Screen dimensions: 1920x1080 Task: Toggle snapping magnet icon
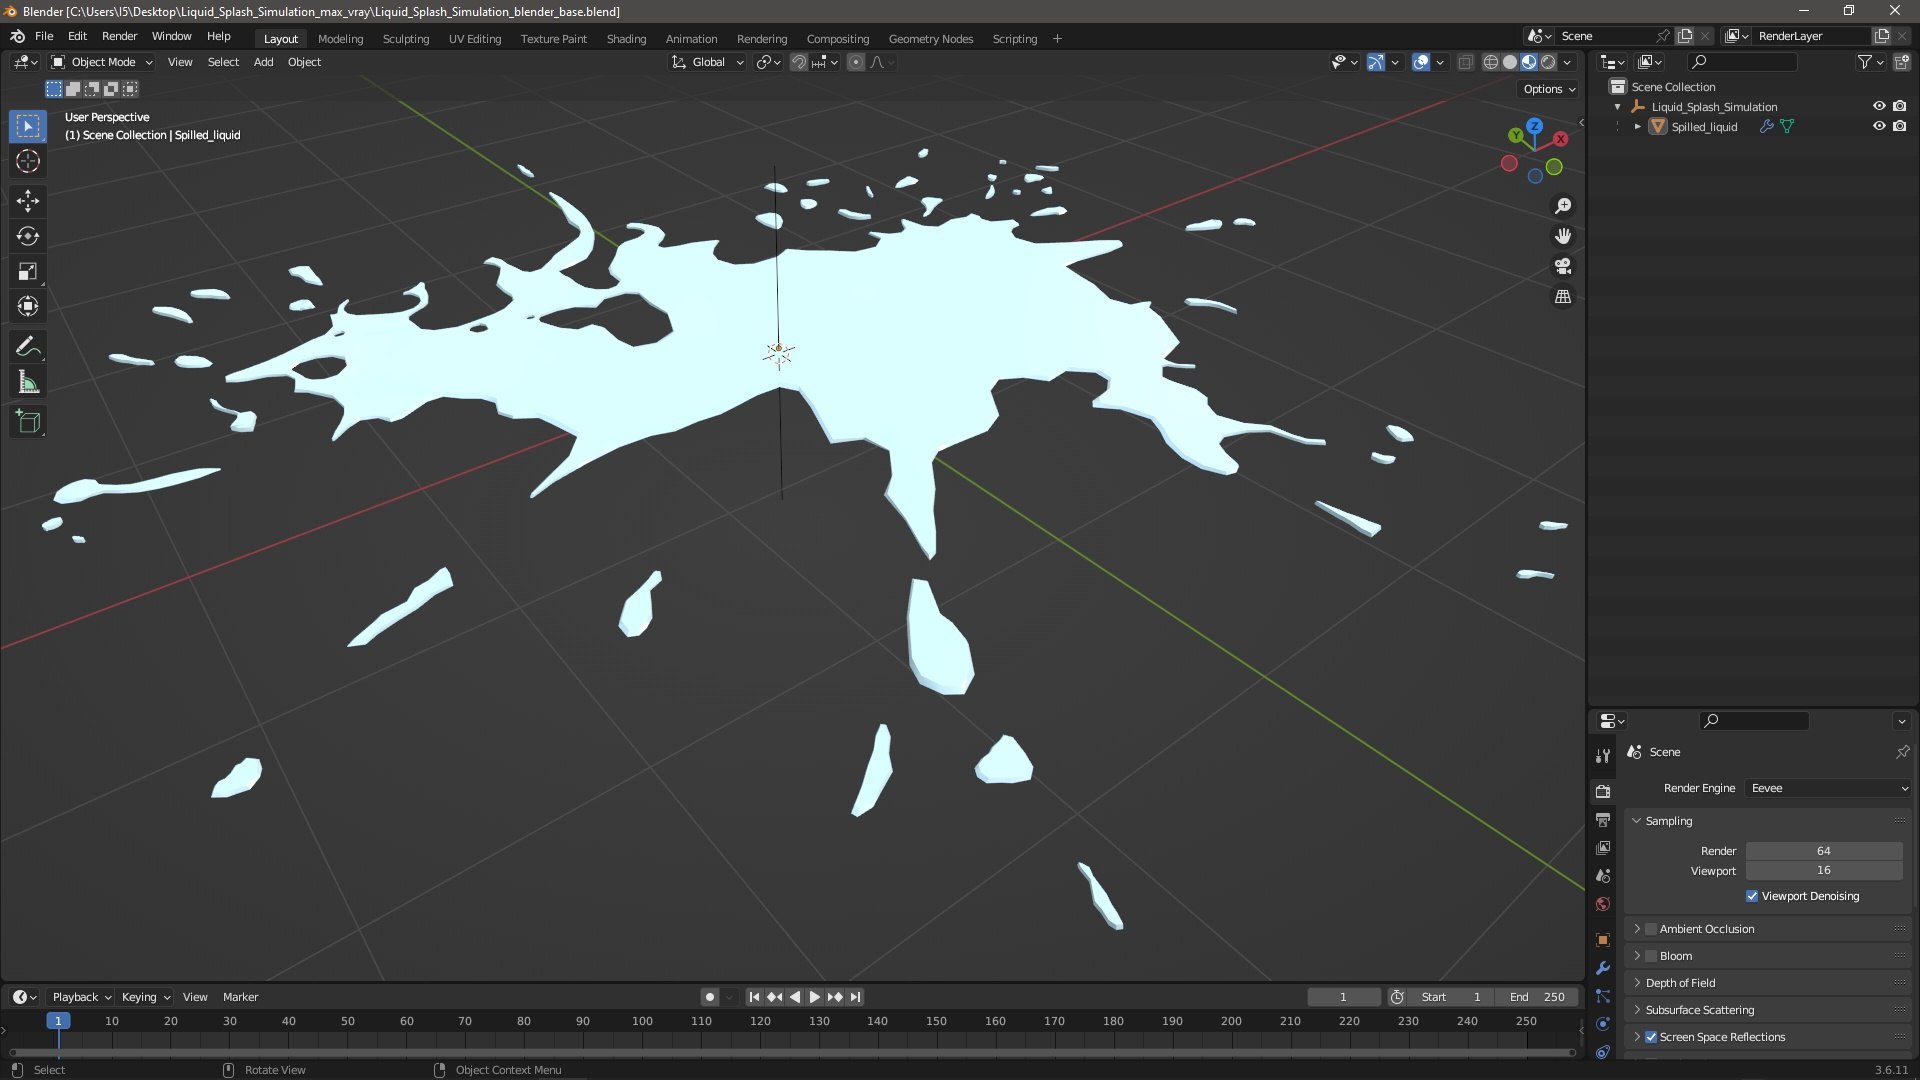[x=798, y=62]
